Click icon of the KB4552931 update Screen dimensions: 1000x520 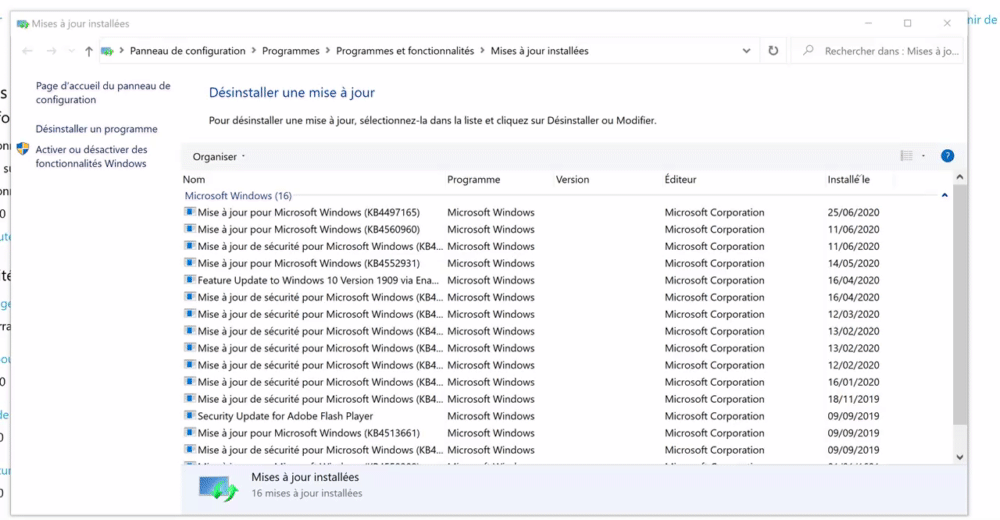coord(189,262)
